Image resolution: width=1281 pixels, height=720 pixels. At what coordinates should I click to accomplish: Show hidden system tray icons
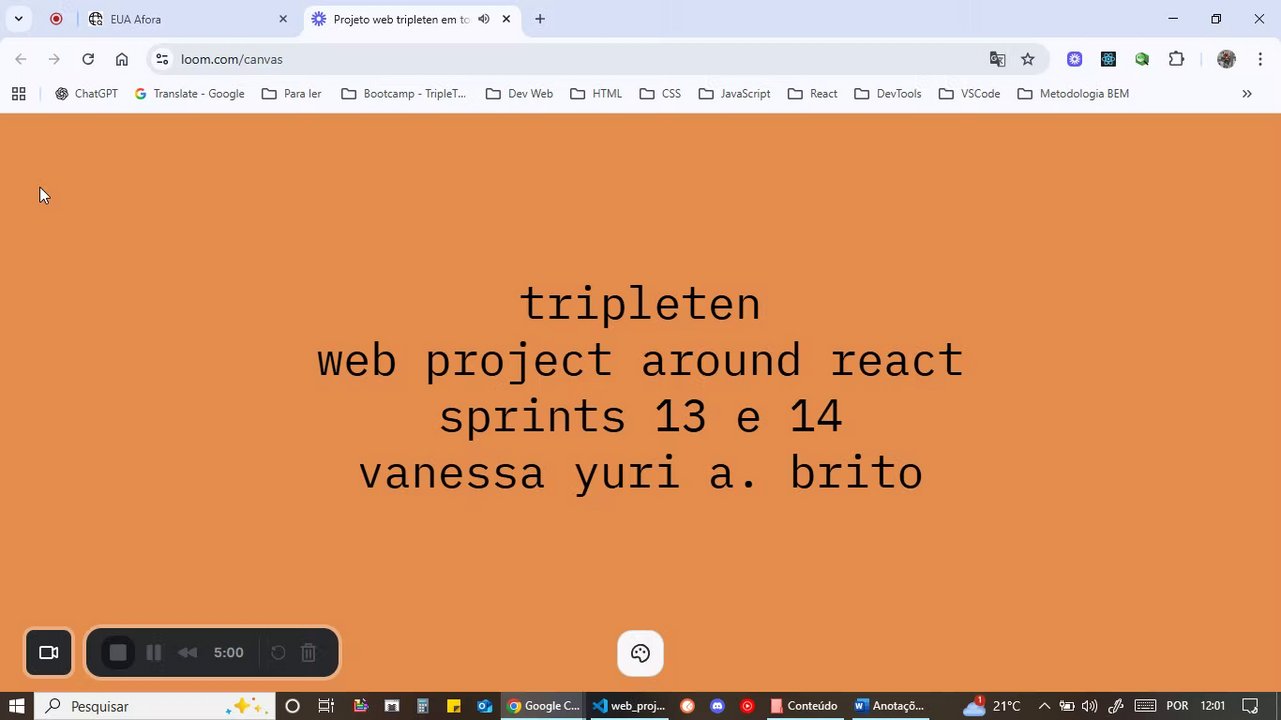pos(1045,706)
